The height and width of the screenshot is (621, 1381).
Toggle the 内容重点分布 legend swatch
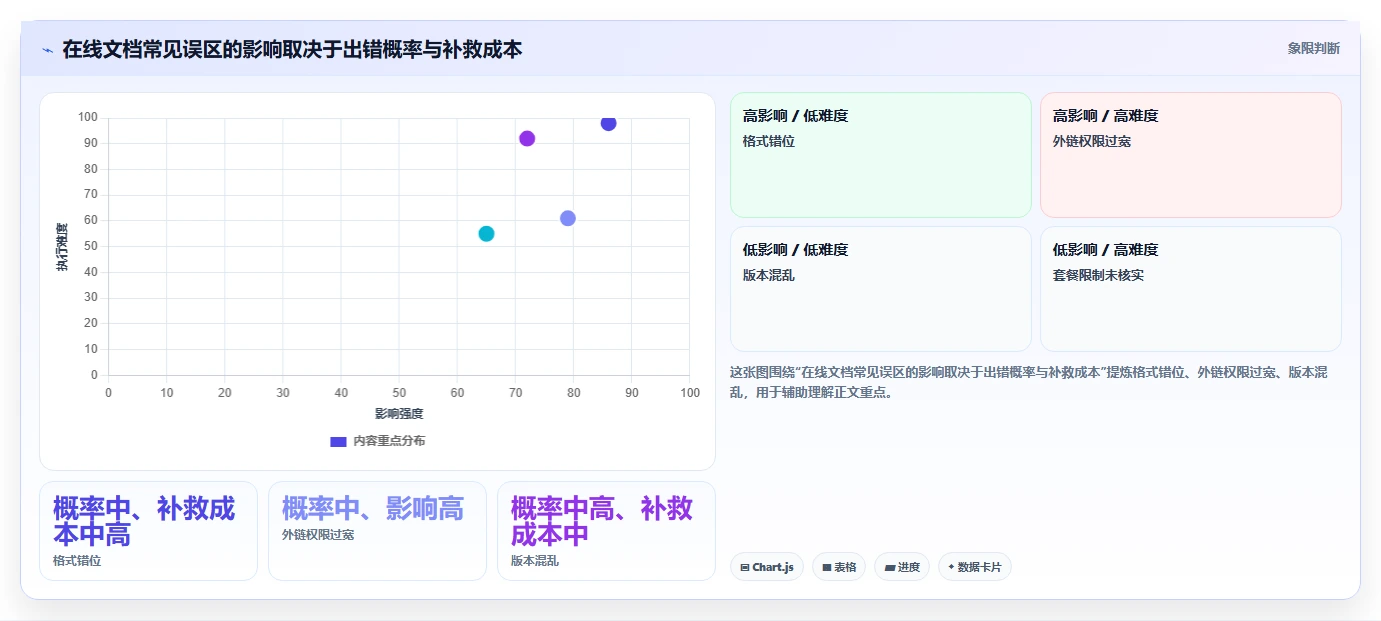click(338, 441)
